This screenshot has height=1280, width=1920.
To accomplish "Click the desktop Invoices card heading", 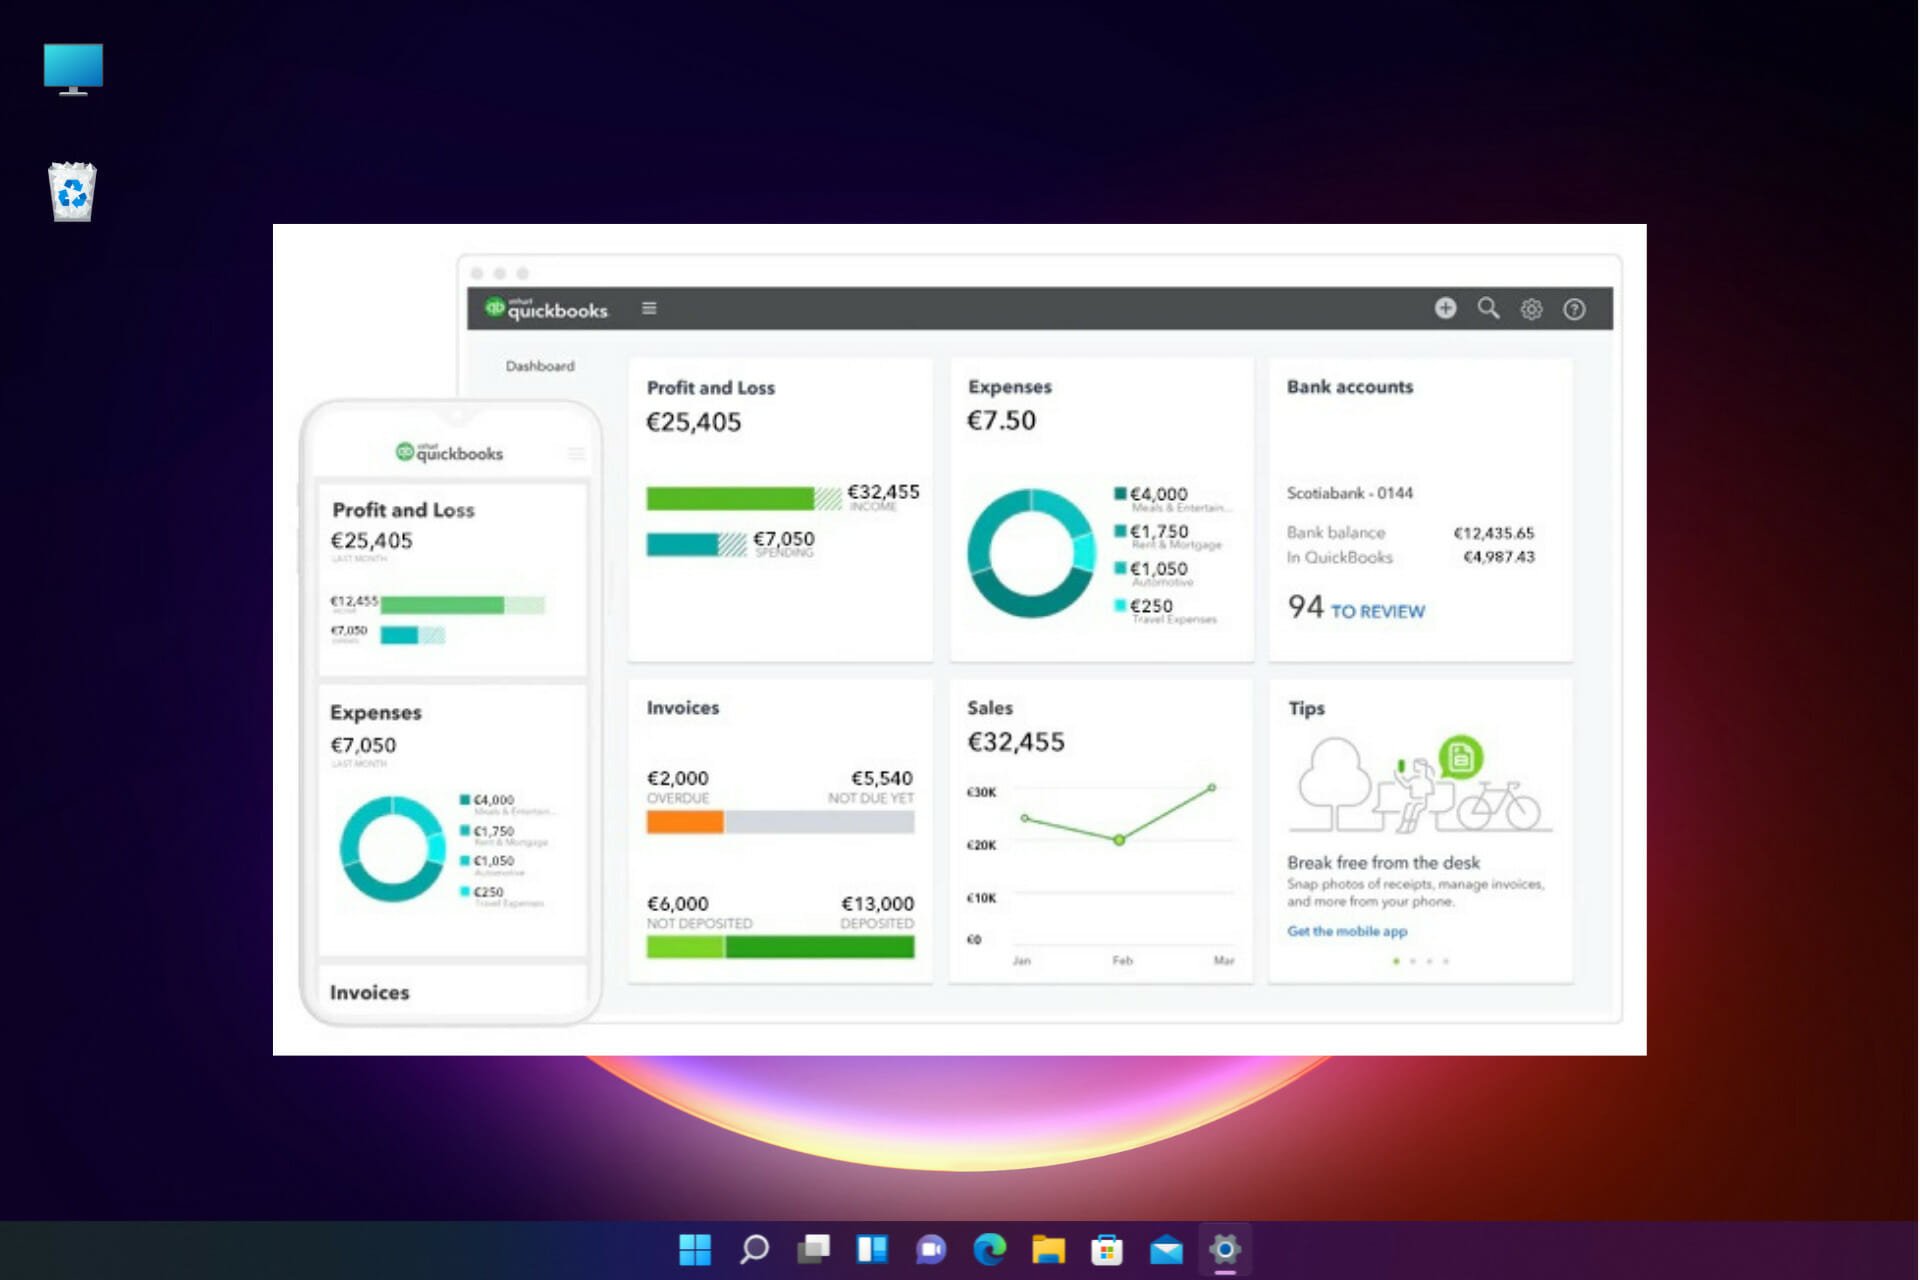I will pyautogui.click(x=683, y=708).
